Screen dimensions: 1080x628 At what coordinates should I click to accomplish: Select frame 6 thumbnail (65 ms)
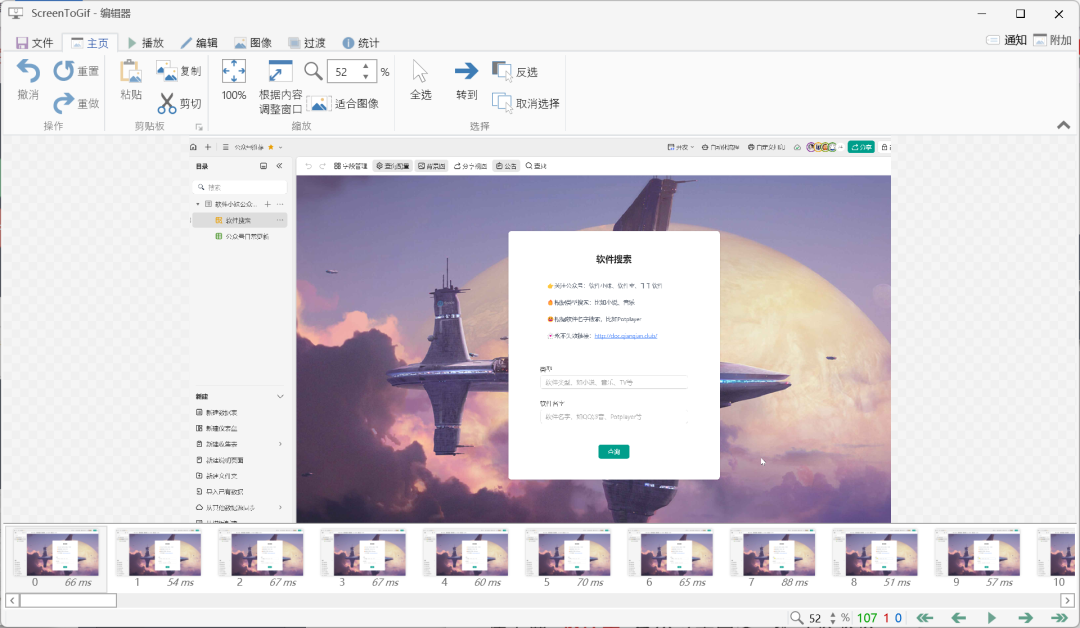click(672, 558)
